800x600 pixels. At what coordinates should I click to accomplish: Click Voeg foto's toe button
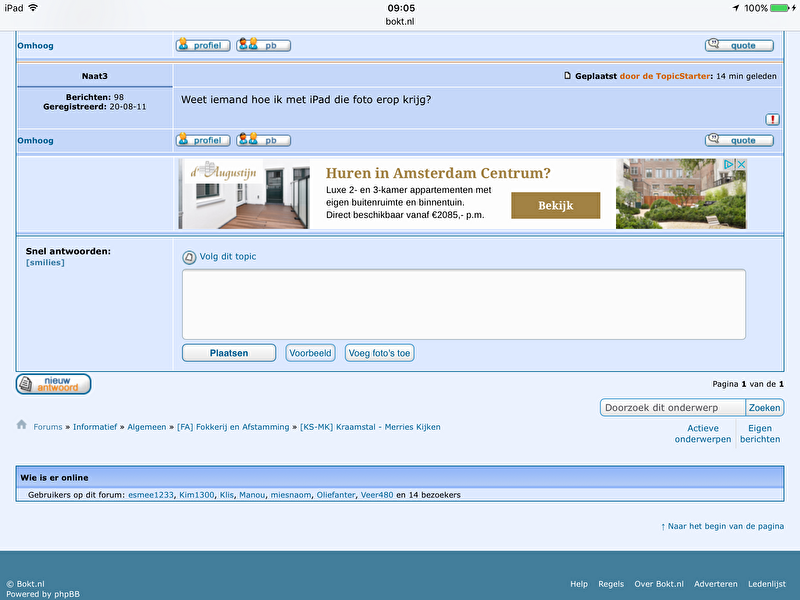pyautogui.click(x=379, y=353)
